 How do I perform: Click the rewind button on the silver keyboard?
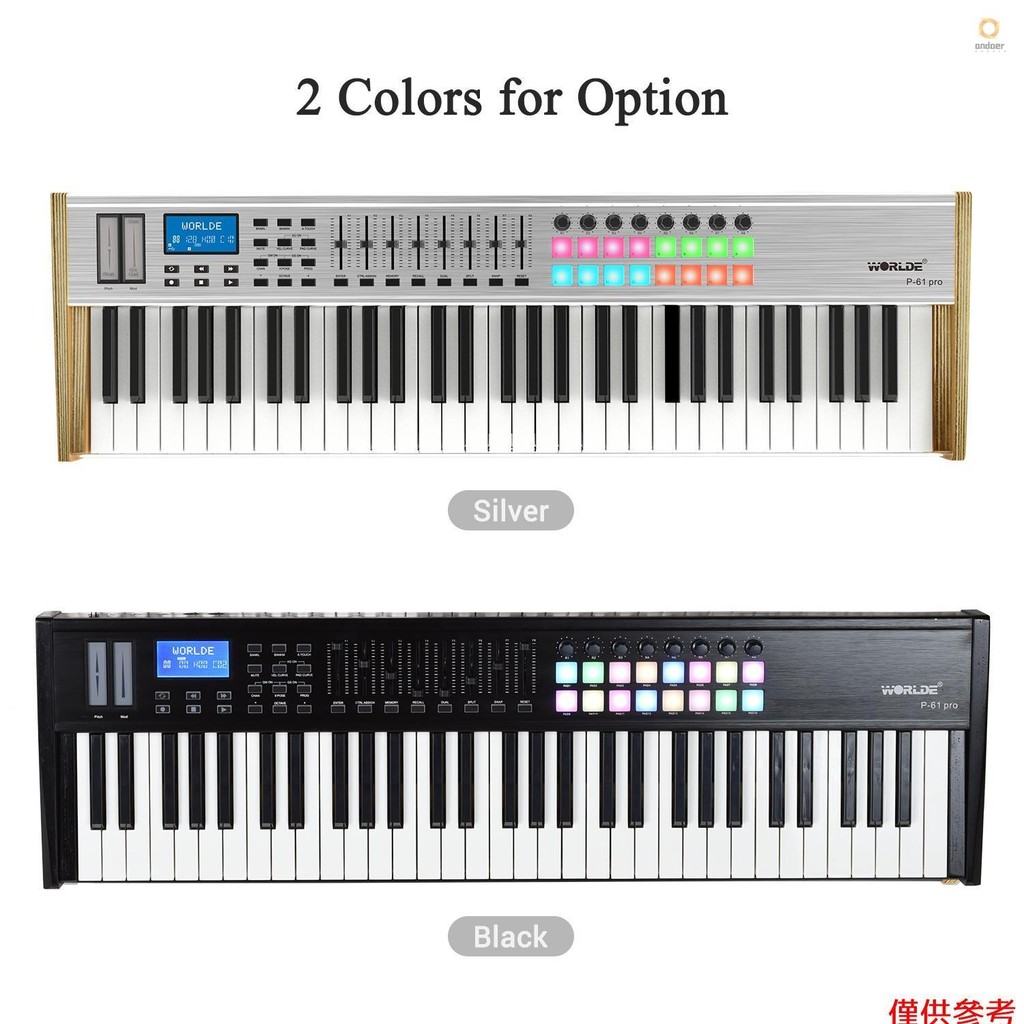[x=201, y=269]
